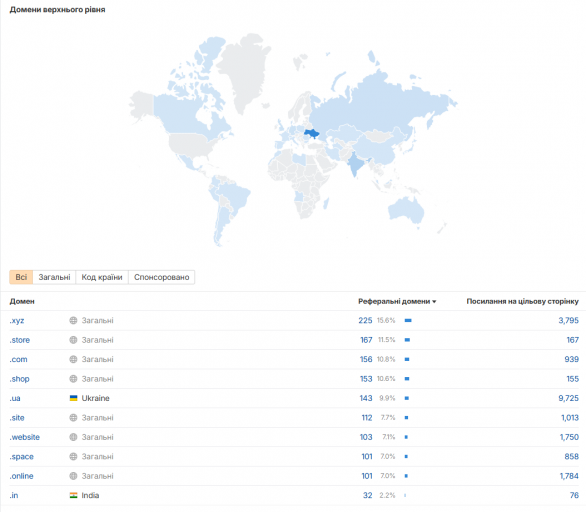Click the 9.9% share bar for .ua

pos(407,398)
